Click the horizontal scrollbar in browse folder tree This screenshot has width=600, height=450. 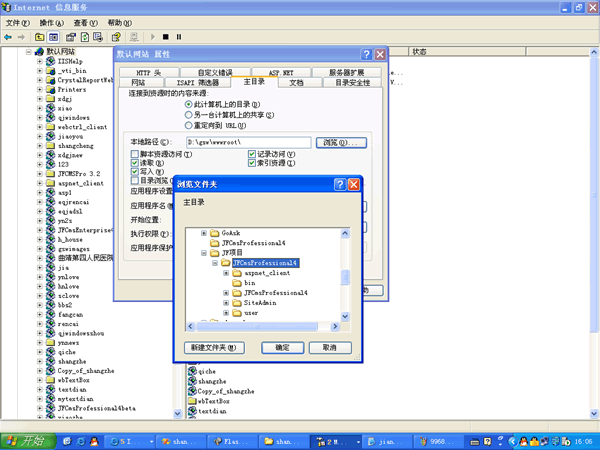click(257, 326)
